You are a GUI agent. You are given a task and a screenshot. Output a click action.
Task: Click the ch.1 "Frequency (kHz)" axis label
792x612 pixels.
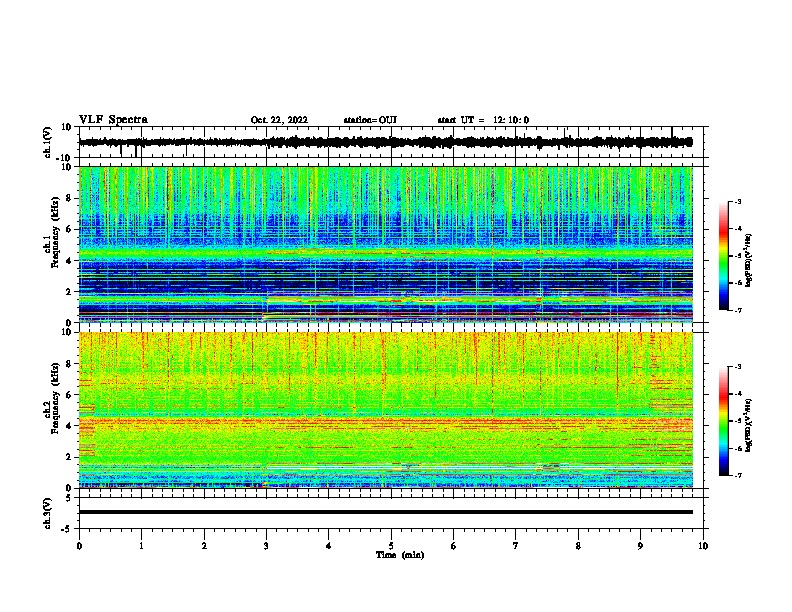(55, 232)
